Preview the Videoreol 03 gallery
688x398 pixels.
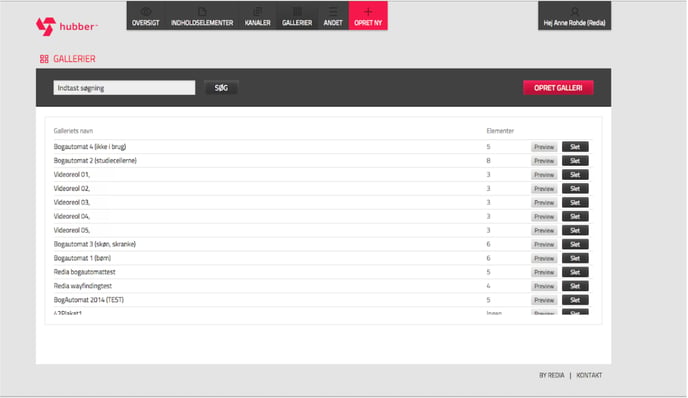pyautogui.click(x=544, y=203)
